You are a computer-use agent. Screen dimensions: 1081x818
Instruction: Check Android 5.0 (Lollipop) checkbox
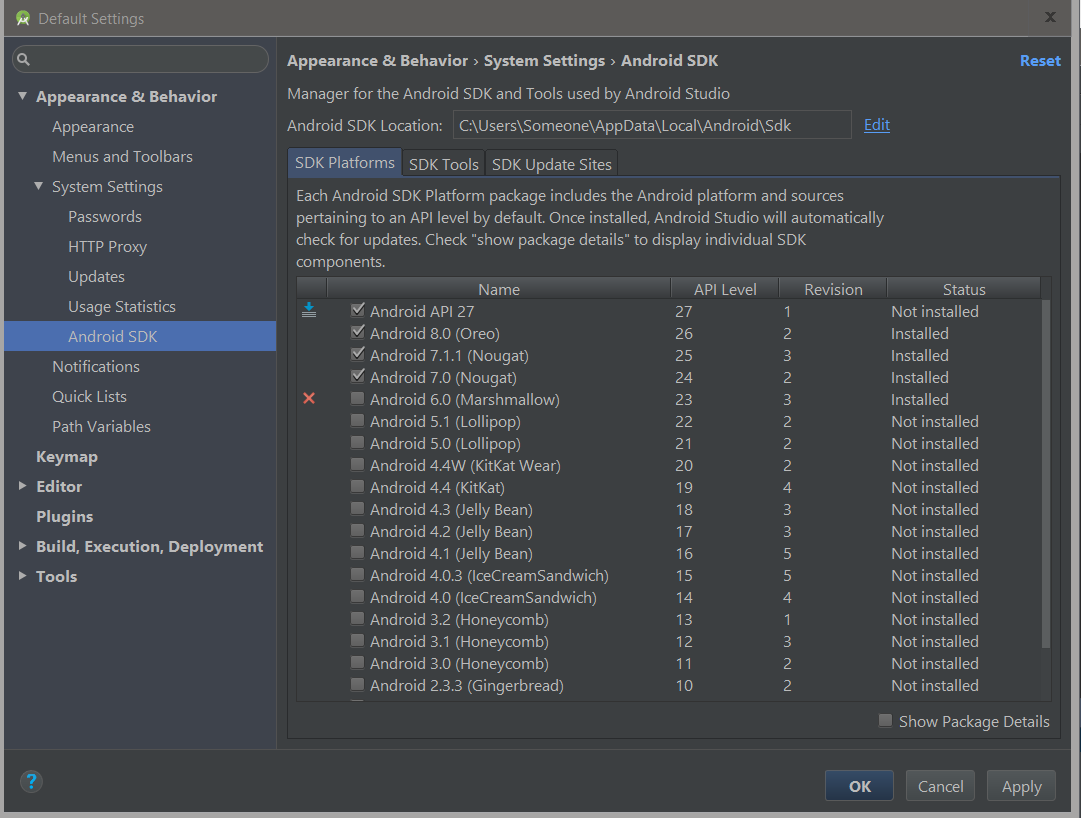357,442
